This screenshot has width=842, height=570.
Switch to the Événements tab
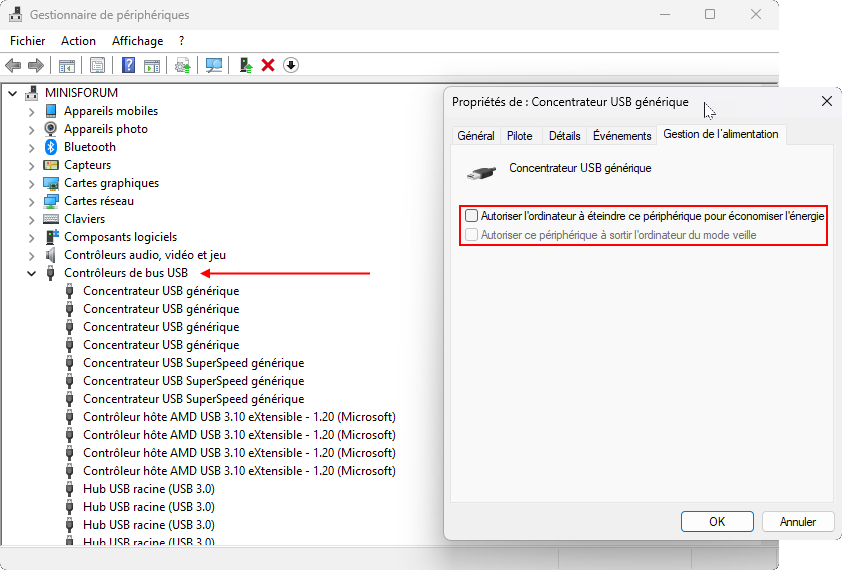tap(622, 136)
